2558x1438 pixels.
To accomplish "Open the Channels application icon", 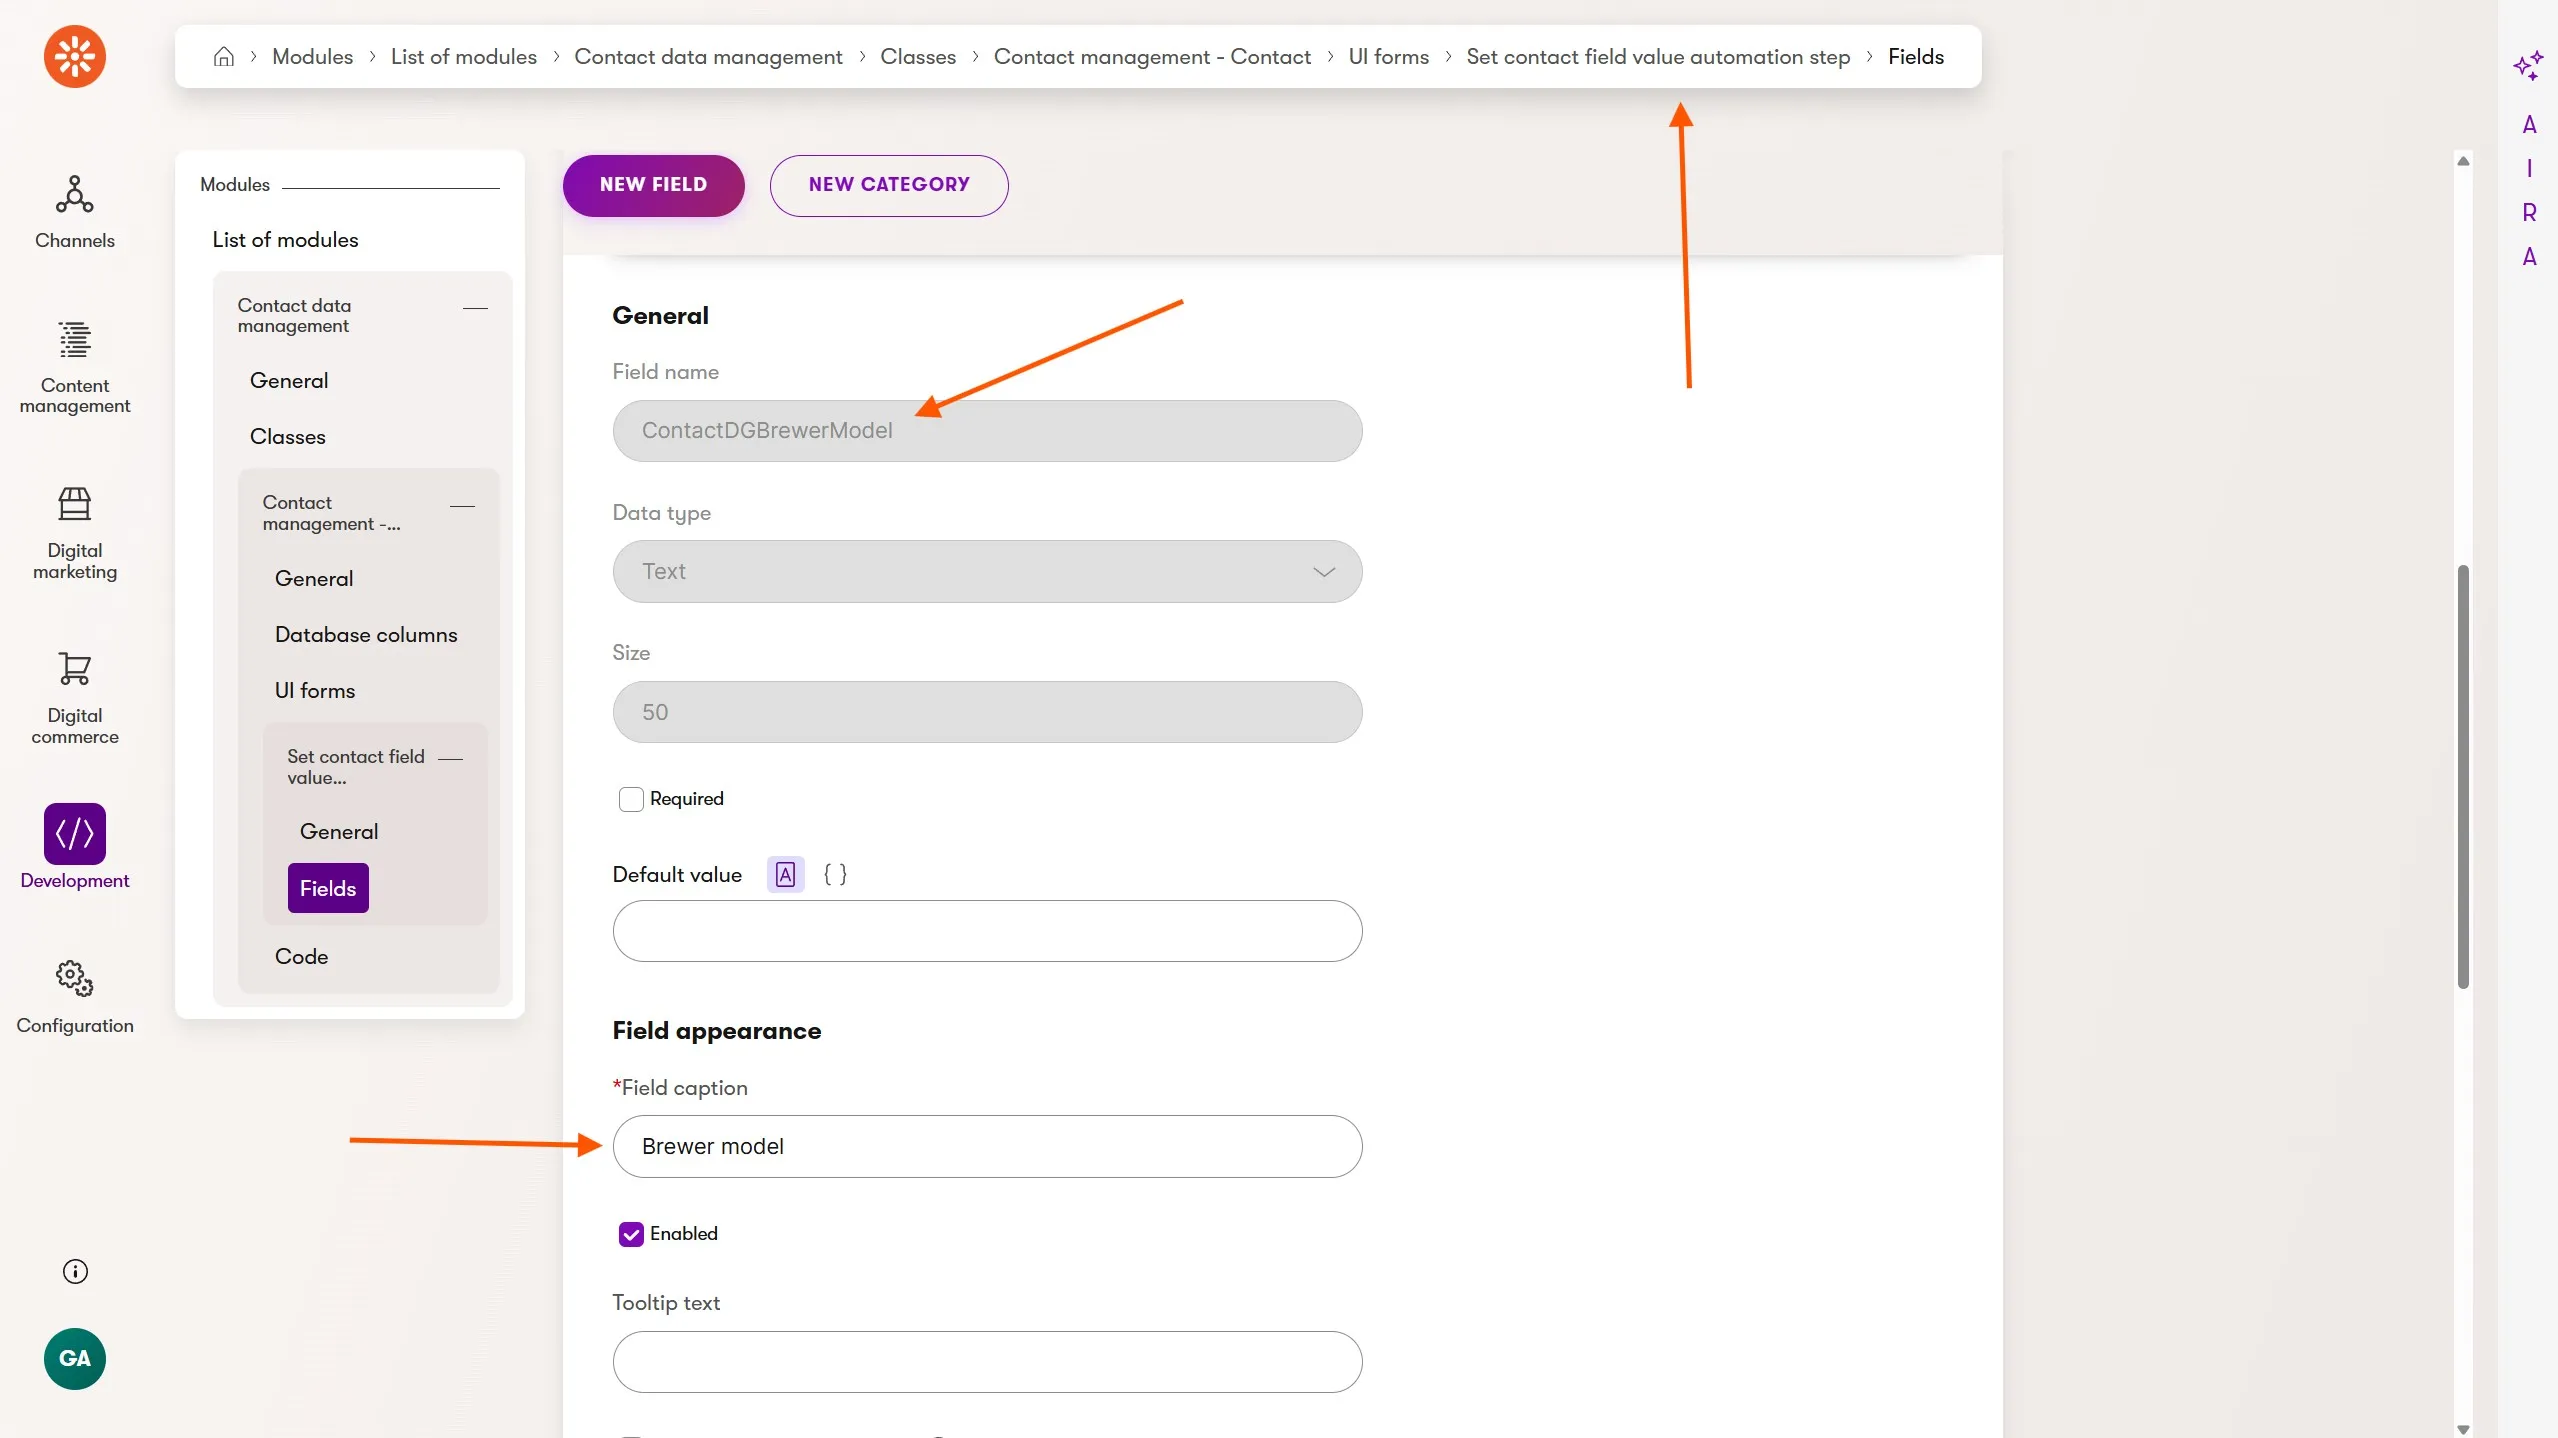I will point(74,195).
